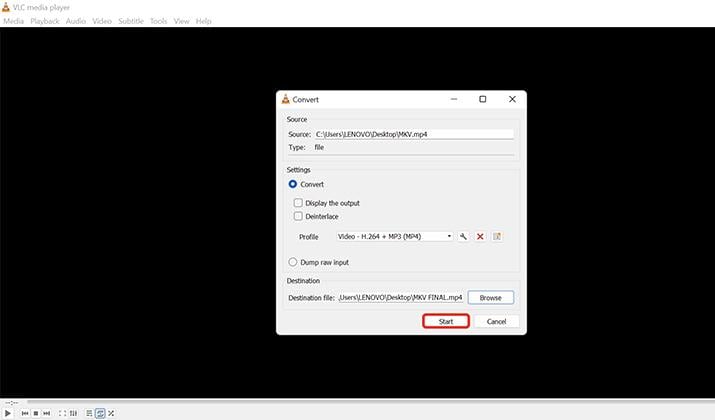715x420 pixels.
Task: Click the stop playback button
Action: [x=36, y=413]
